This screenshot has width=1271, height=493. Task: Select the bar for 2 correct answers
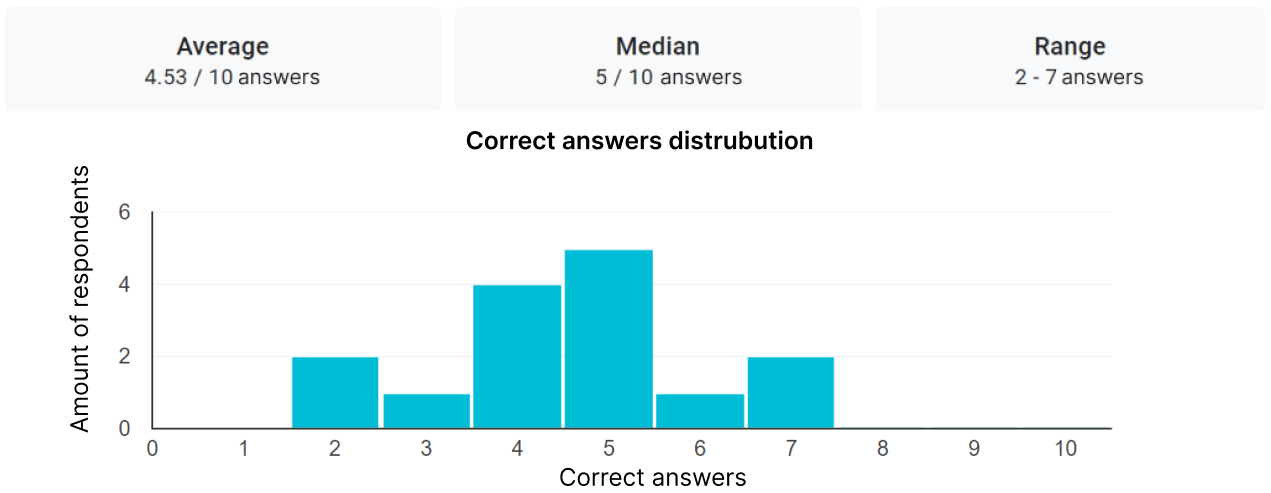(x=335, y=393)
